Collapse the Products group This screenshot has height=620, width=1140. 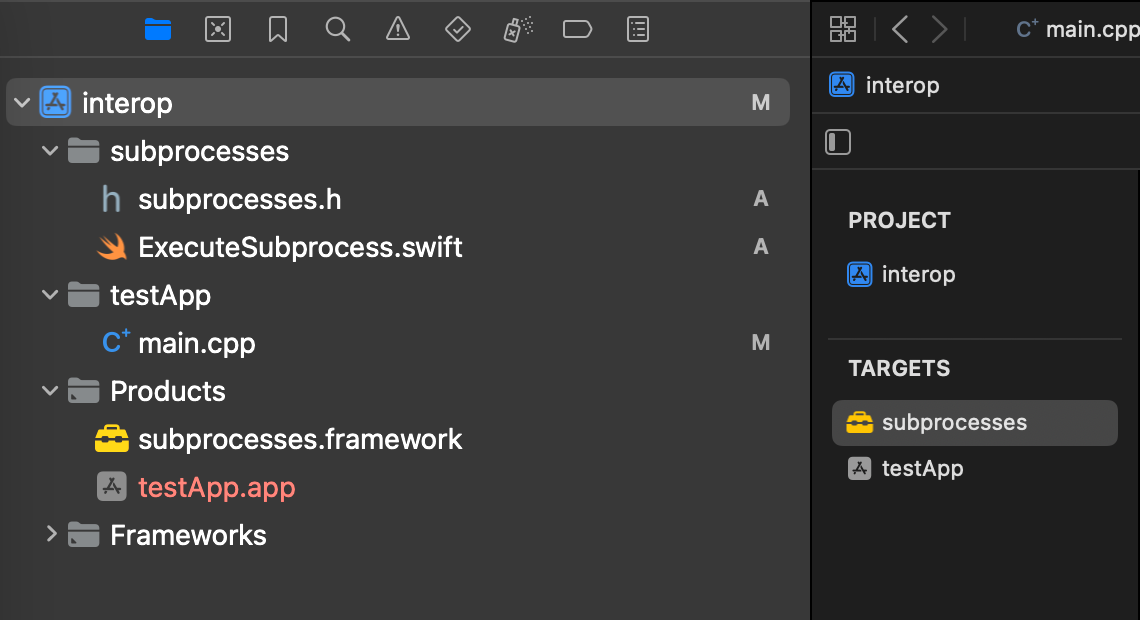point(49,391)
